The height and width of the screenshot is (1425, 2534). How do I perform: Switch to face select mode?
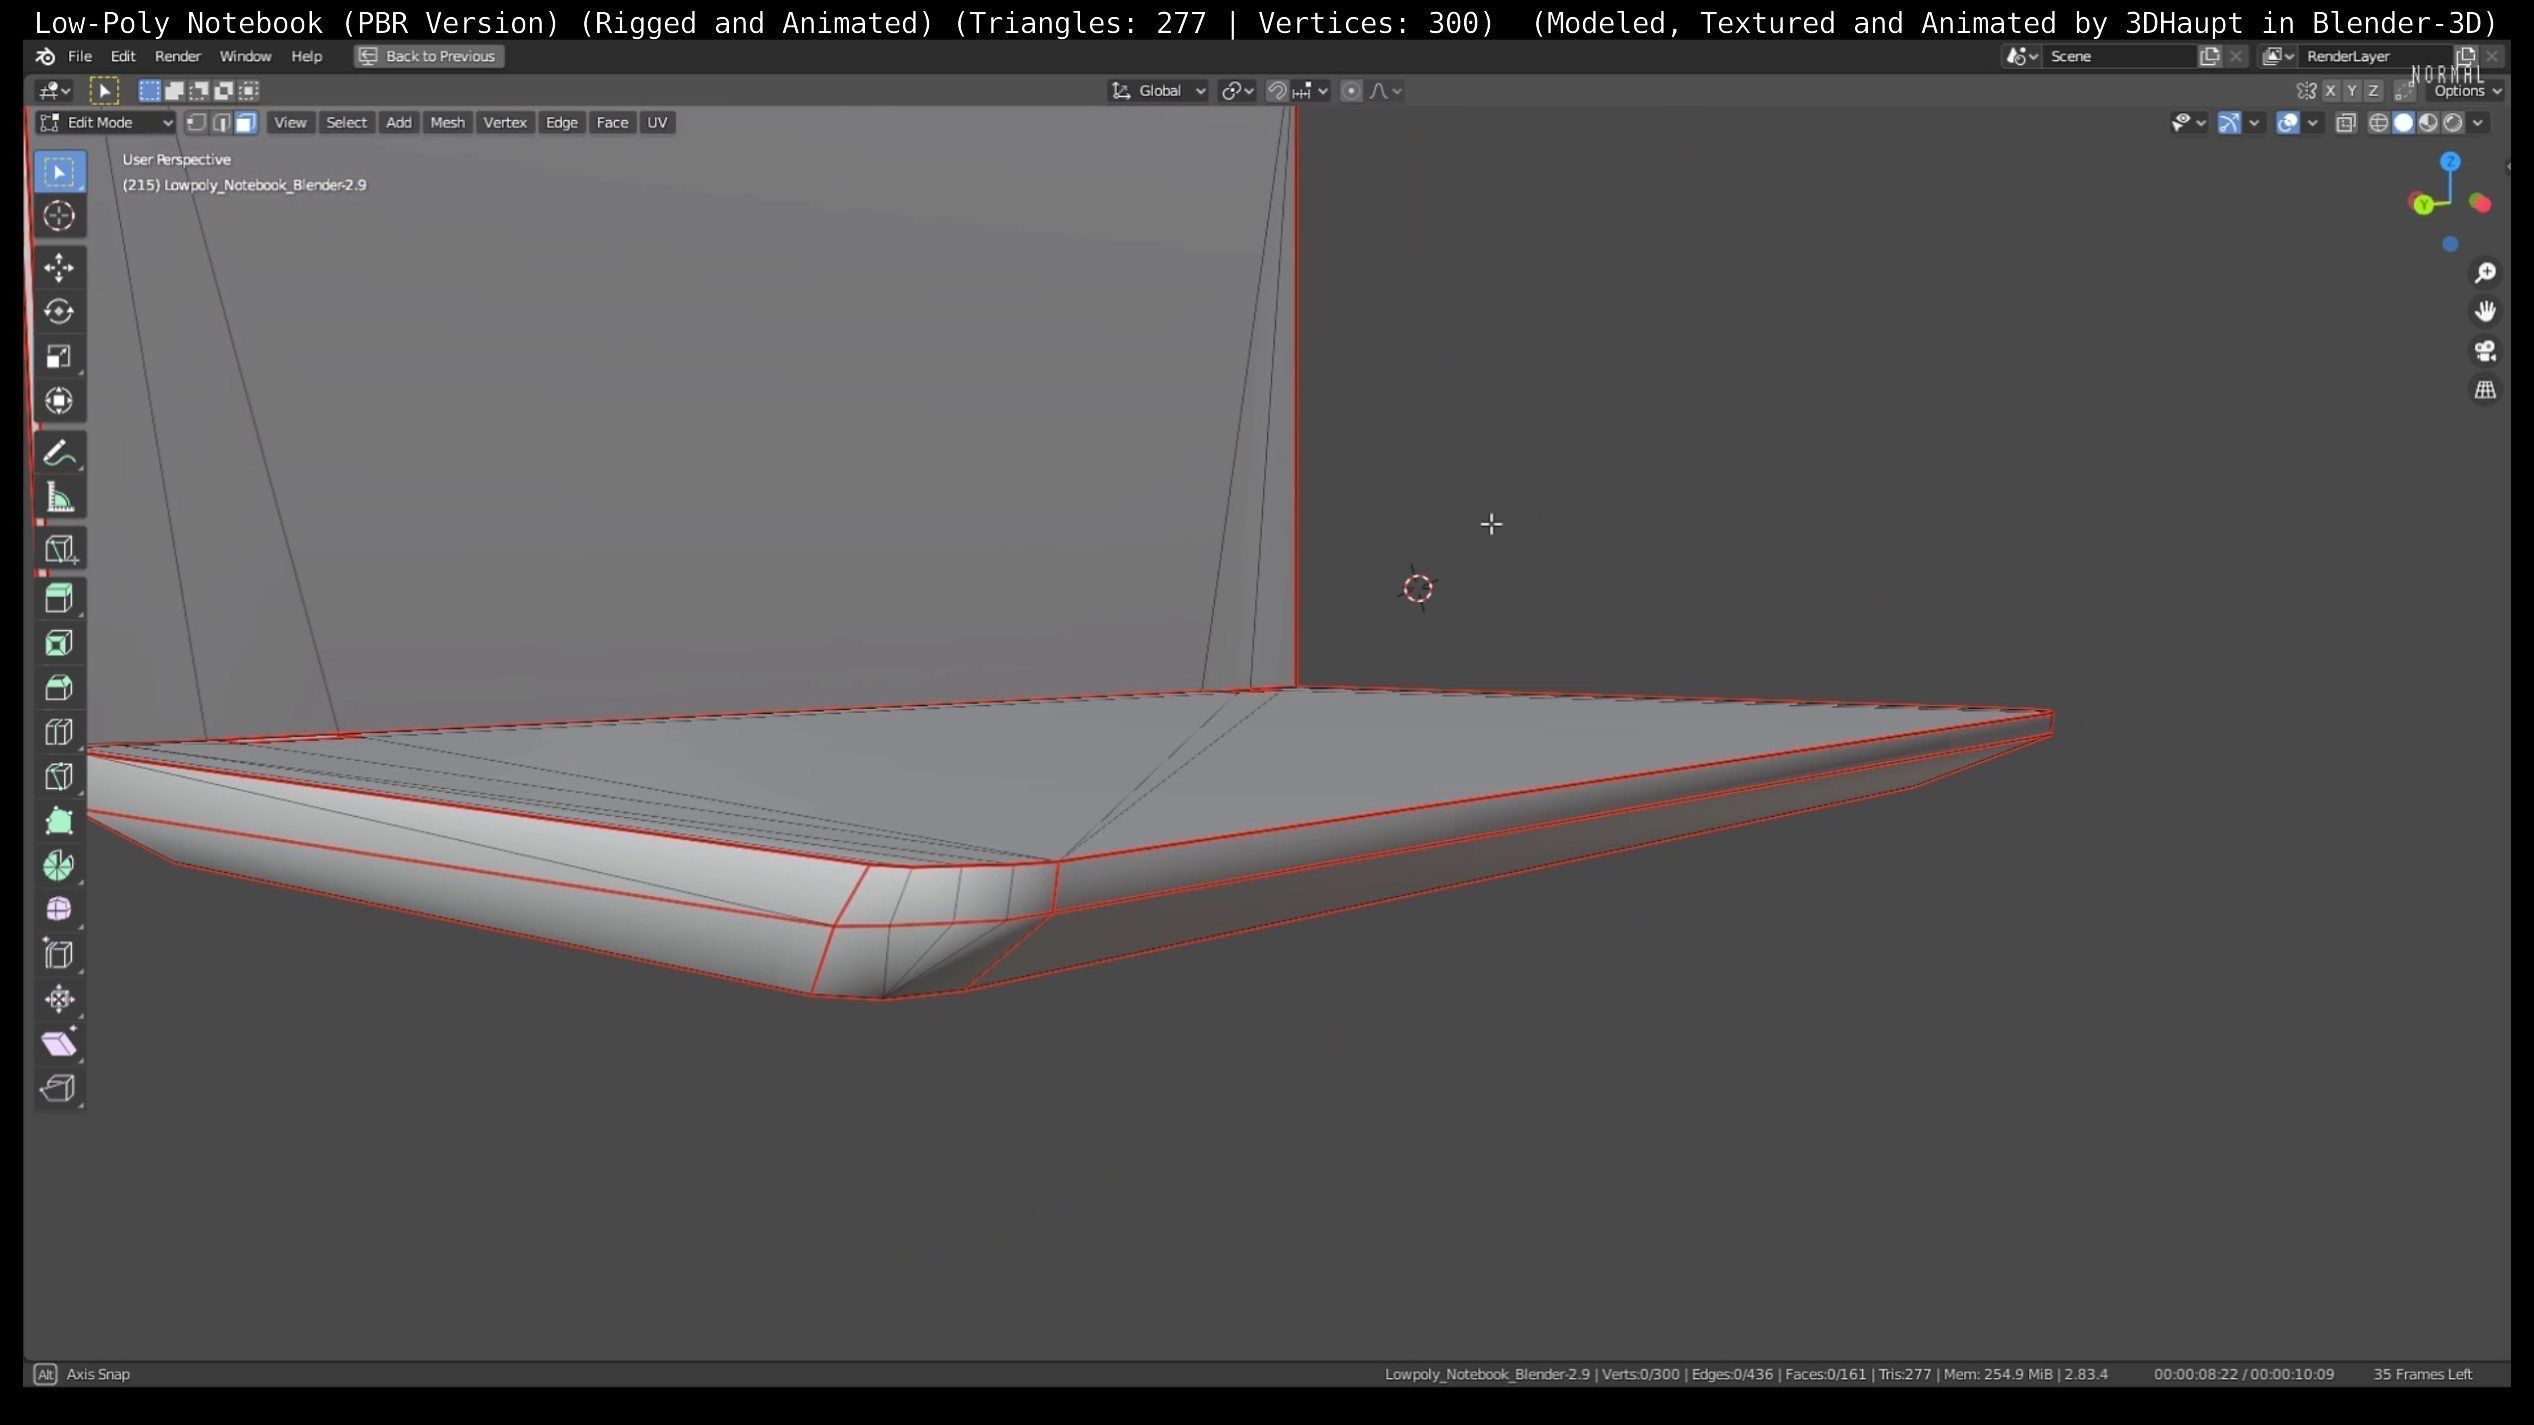coord(246,123)
